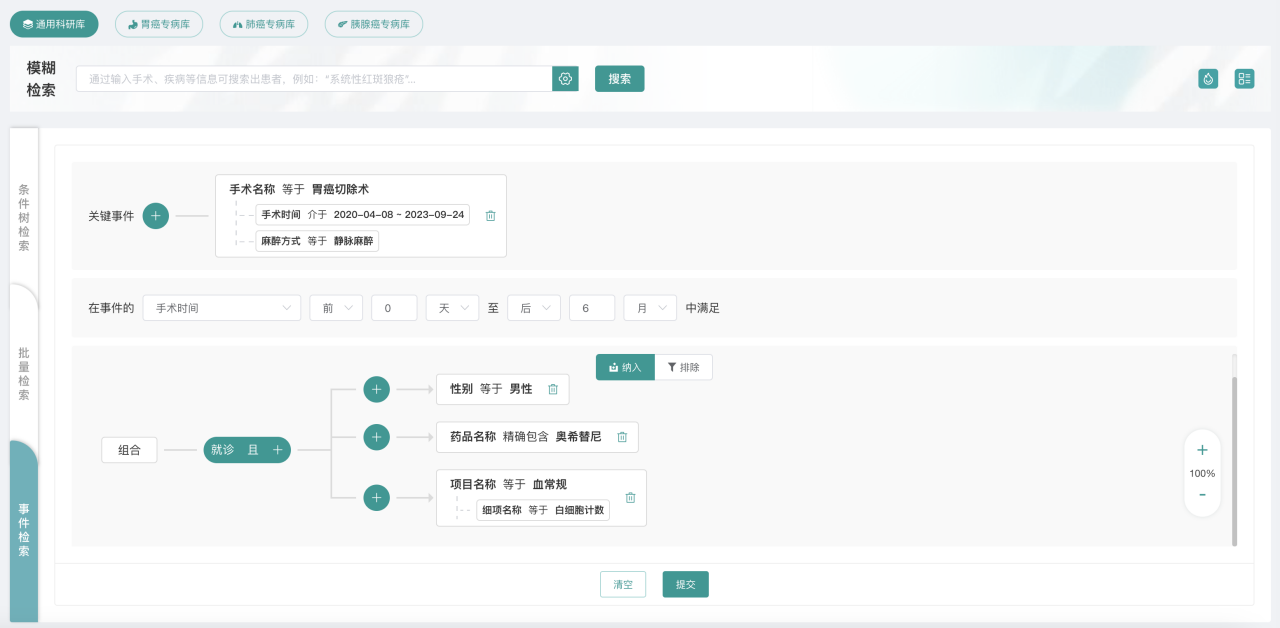Click 手术名称 等于 胃癌切除术 condition
1280x628 pixels.
(x=299, y=189)
